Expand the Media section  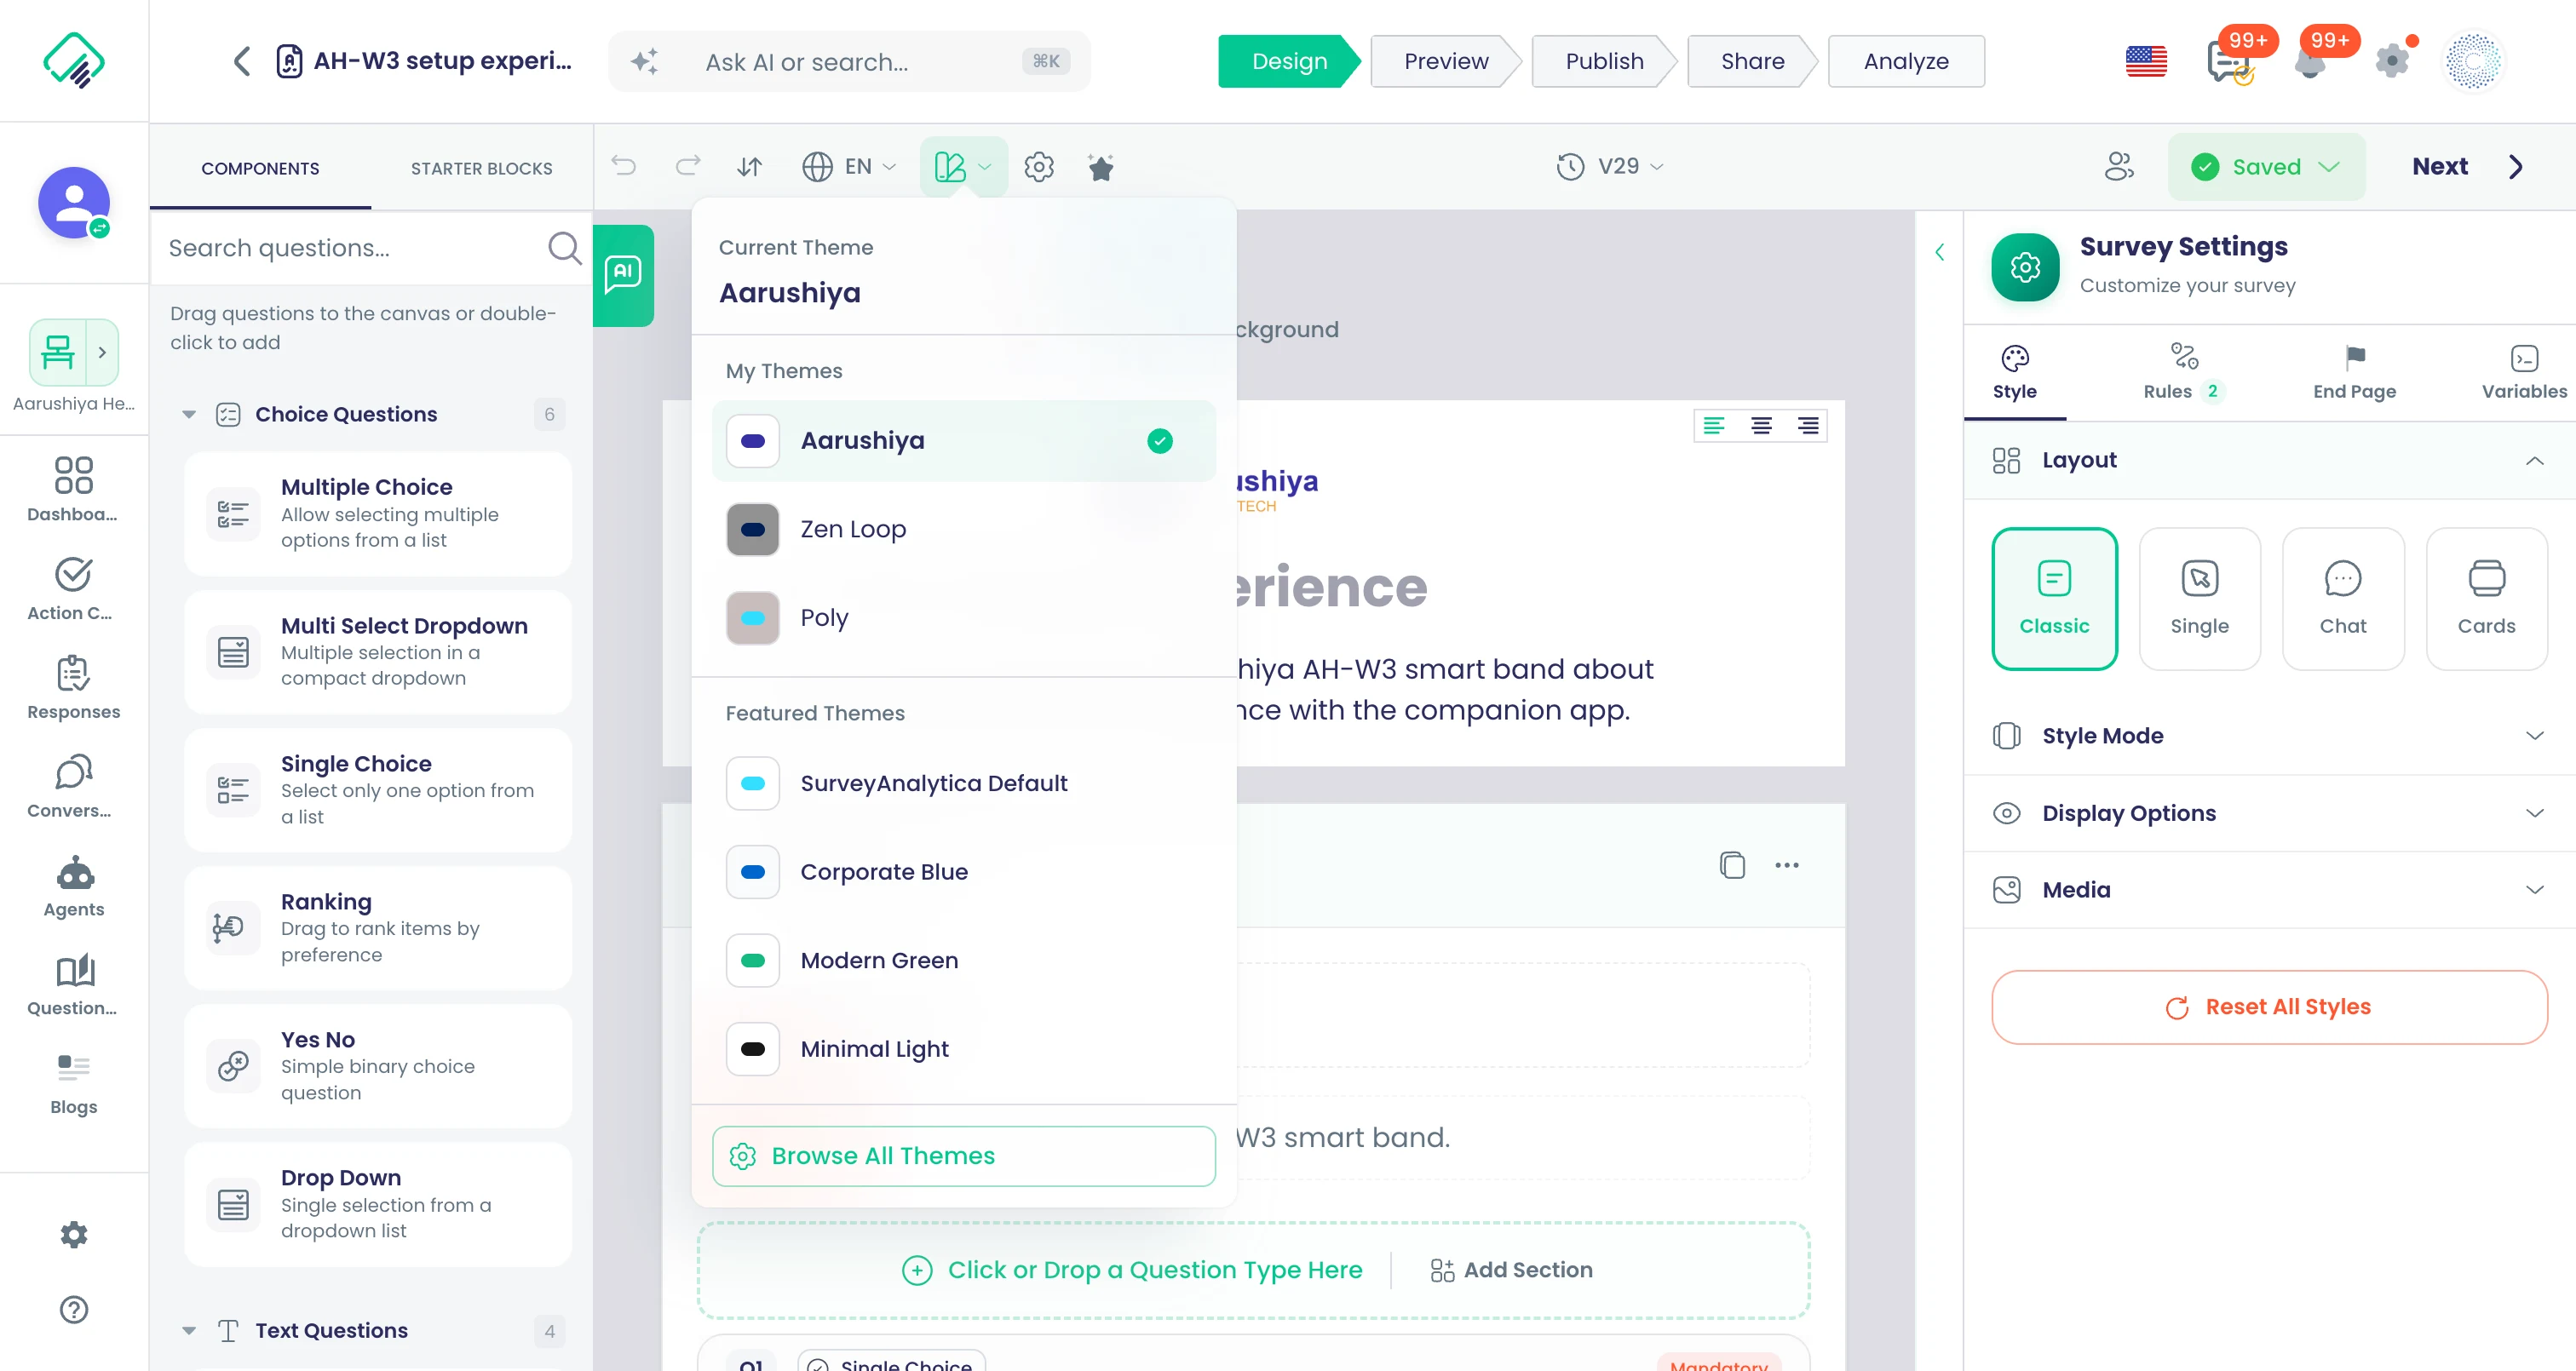coord(2269,889)
